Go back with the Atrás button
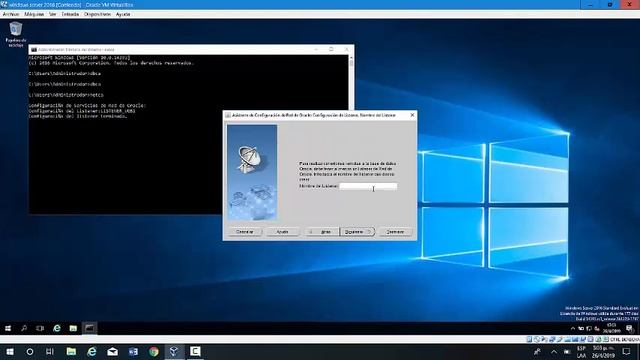This screenshot has width=640, height=360. 322,232
